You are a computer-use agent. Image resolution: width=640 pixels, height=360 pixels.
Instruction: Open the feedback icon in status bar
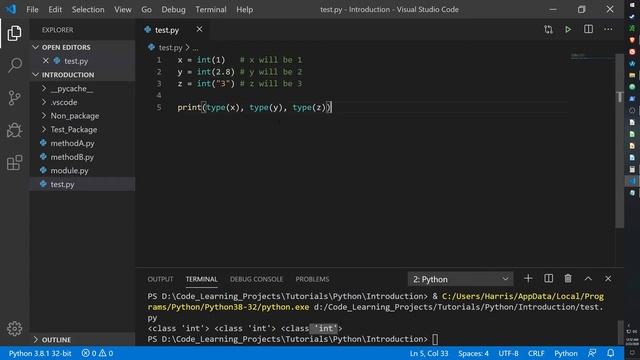tap(592, 353)
